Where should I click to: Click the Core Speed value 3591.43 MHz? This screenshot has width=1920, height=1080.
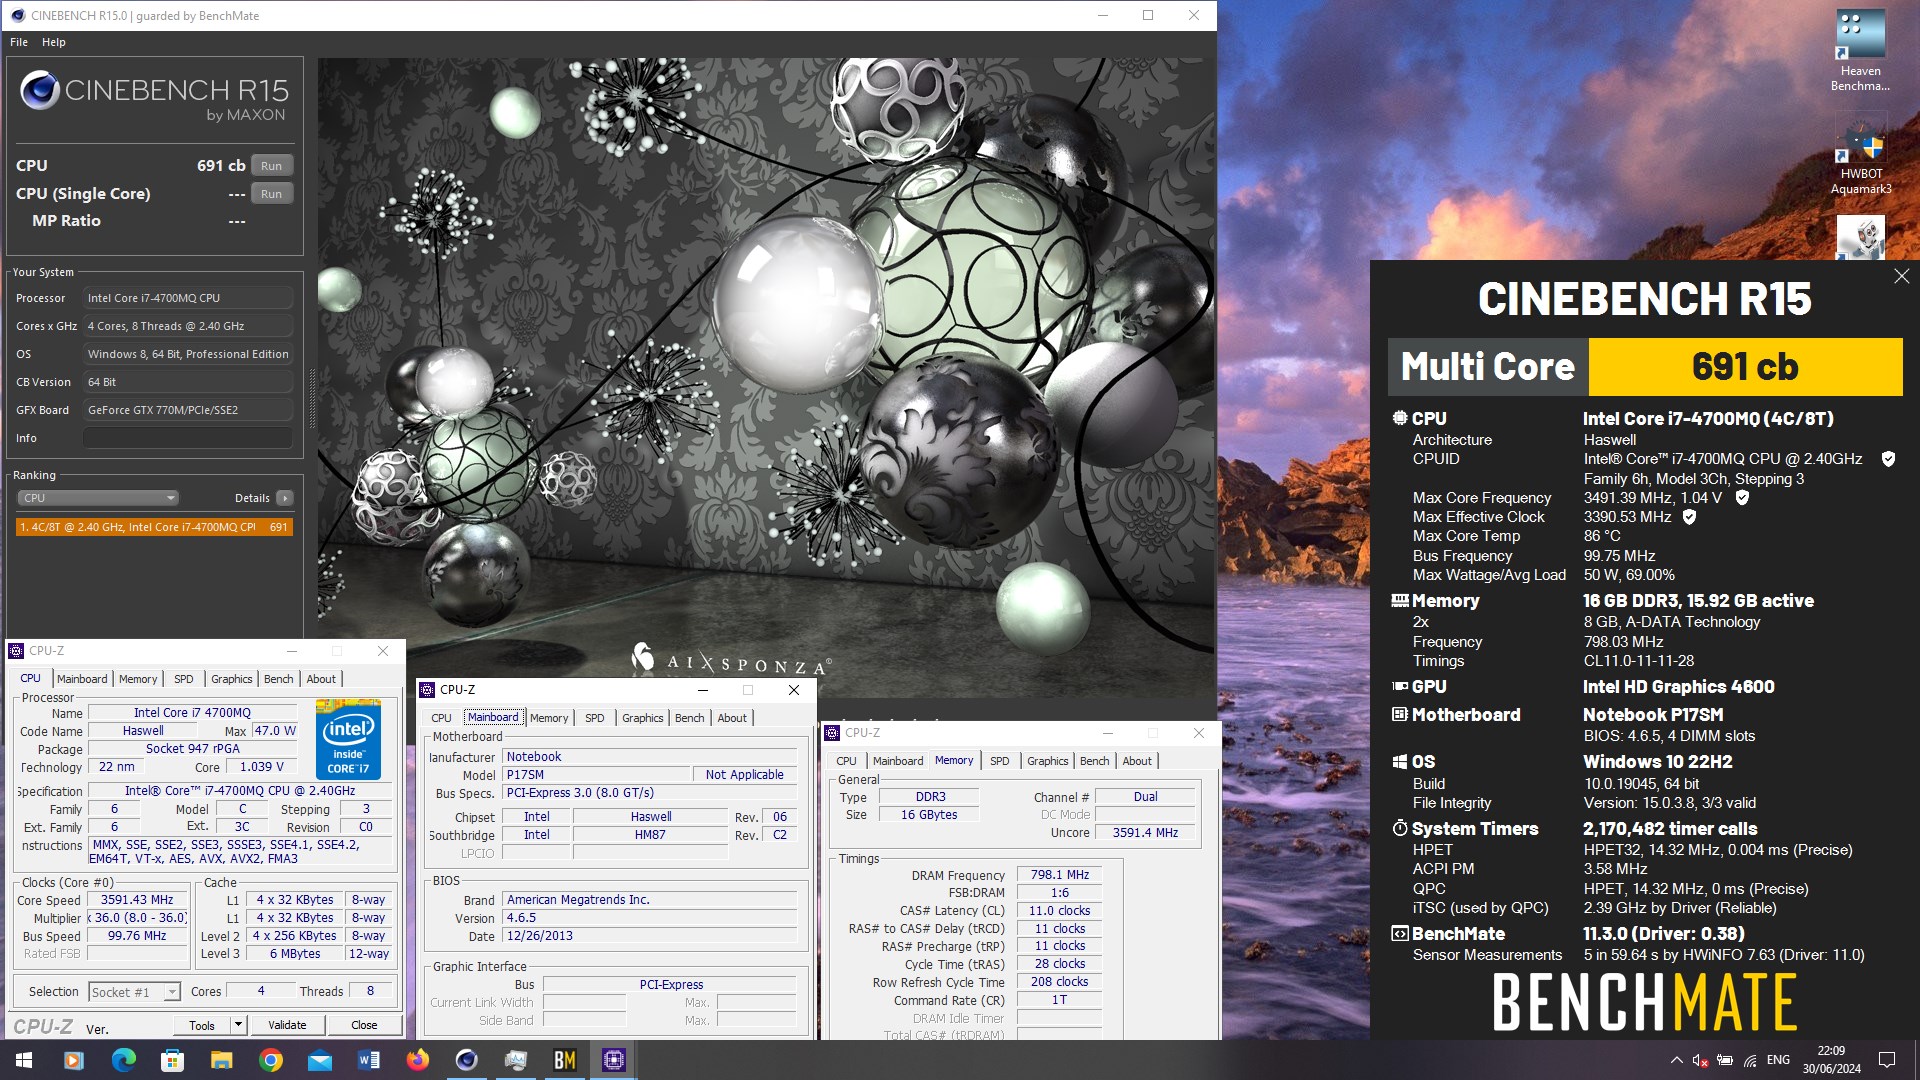click(x=137, y=900)
